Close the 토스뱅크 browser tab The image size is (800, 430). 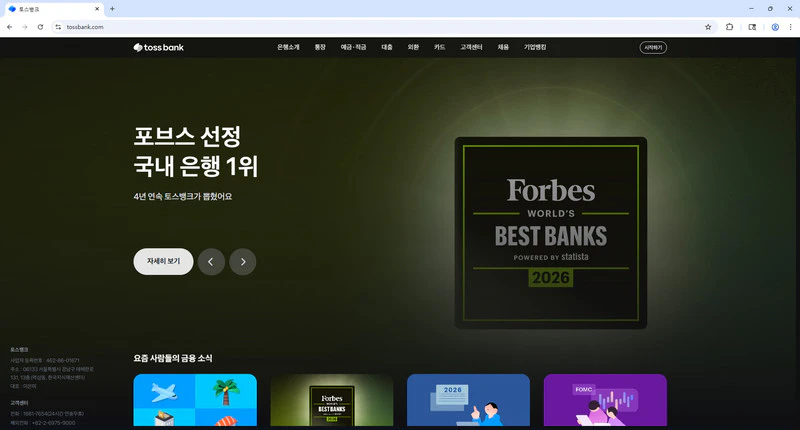tap(97, 9)
